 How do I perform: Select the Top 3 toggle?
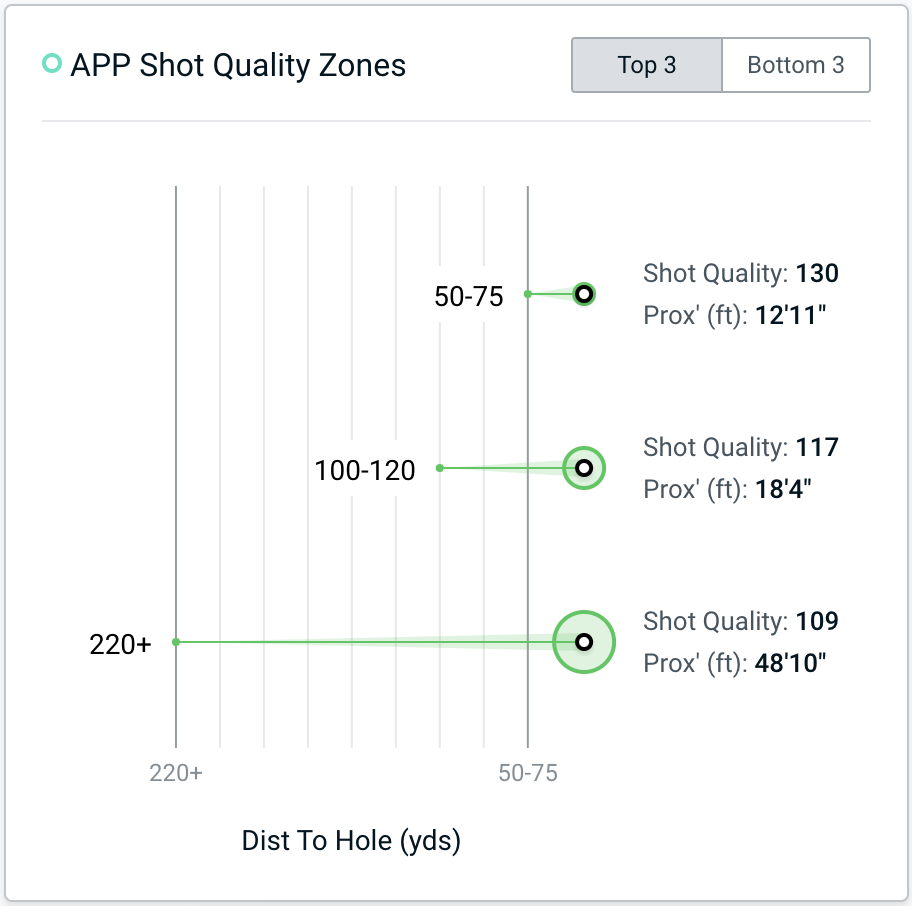646,66
